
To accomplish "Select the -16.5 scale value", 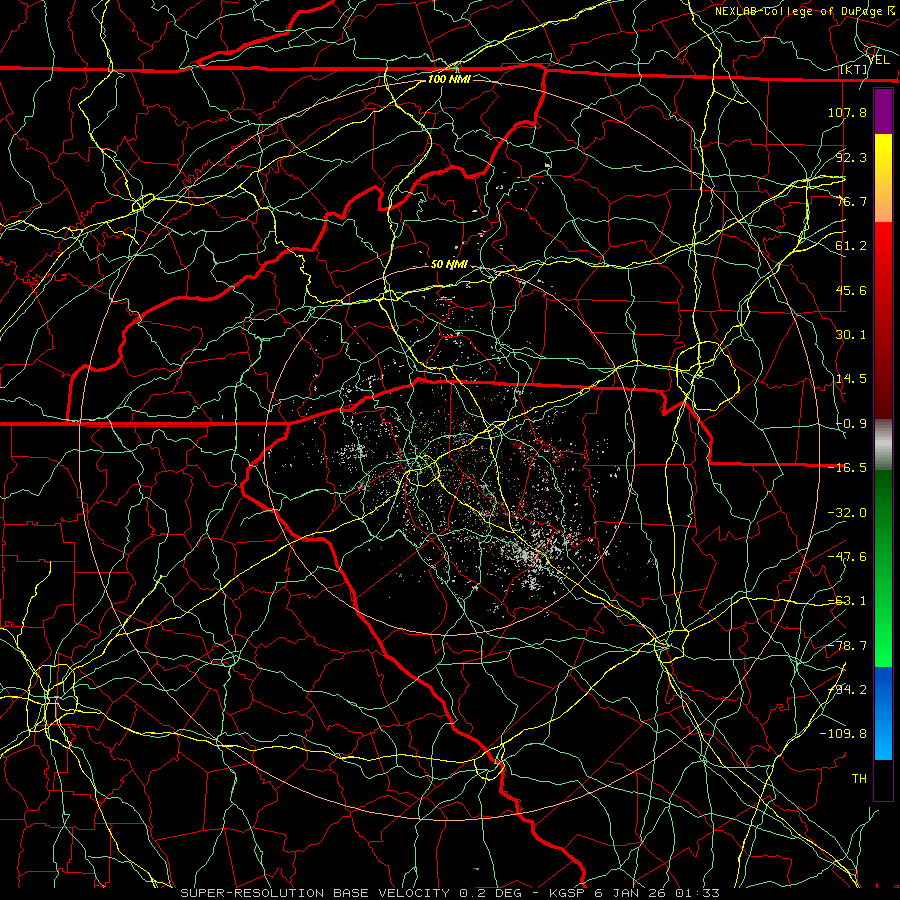I will [847, 468].
